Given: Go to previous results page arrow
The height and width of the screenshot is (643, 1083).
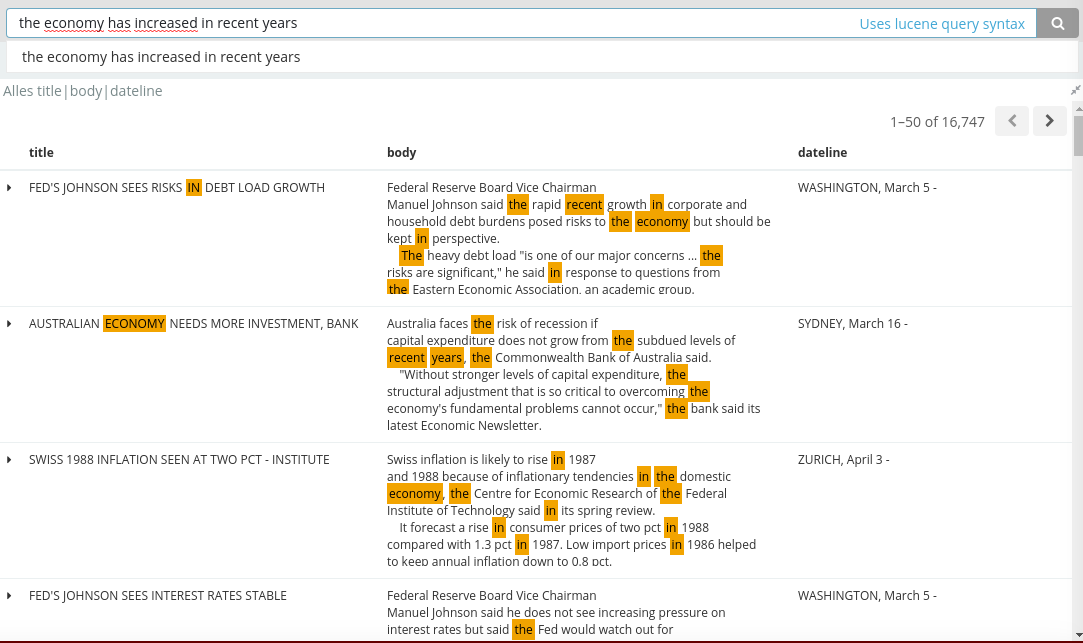Looking at the screenshot, I should coord(1012,121).
